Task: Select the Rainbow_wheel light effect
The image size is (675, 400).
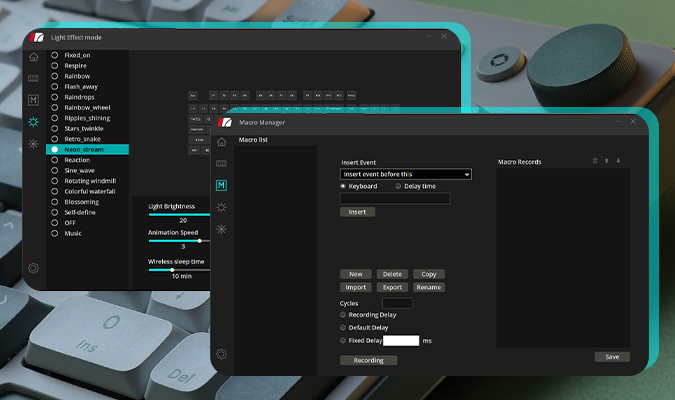Action: [x=55, y=107]
